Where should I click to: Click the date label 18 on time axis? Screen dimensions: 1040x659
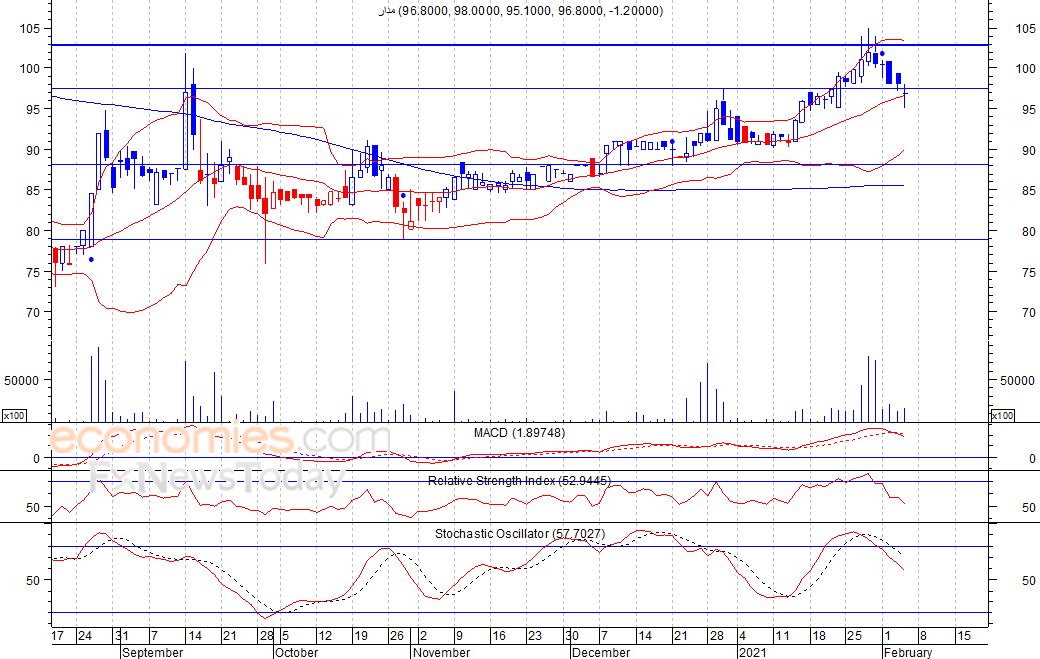pyautogui.click(x=818, y=636)
